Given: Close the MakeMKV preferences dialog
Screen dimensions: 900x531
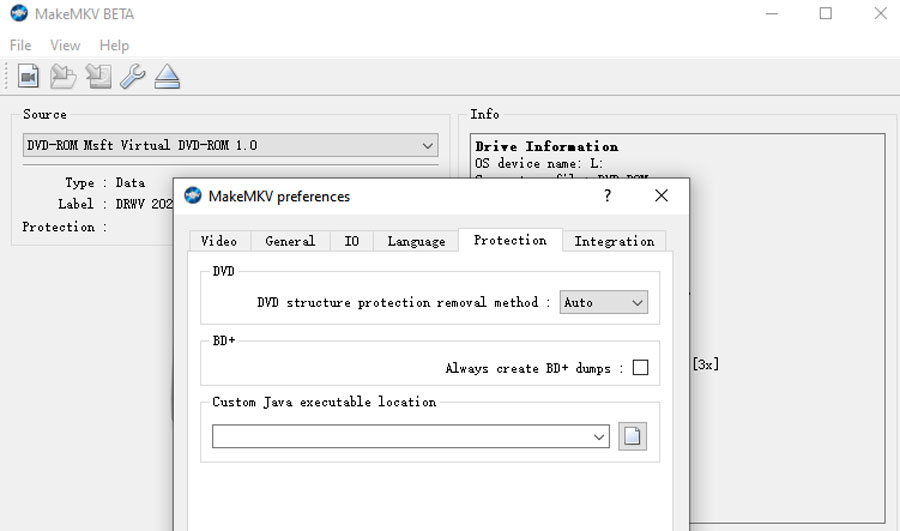Looking at the screenshot, I should tap(661, 196).
